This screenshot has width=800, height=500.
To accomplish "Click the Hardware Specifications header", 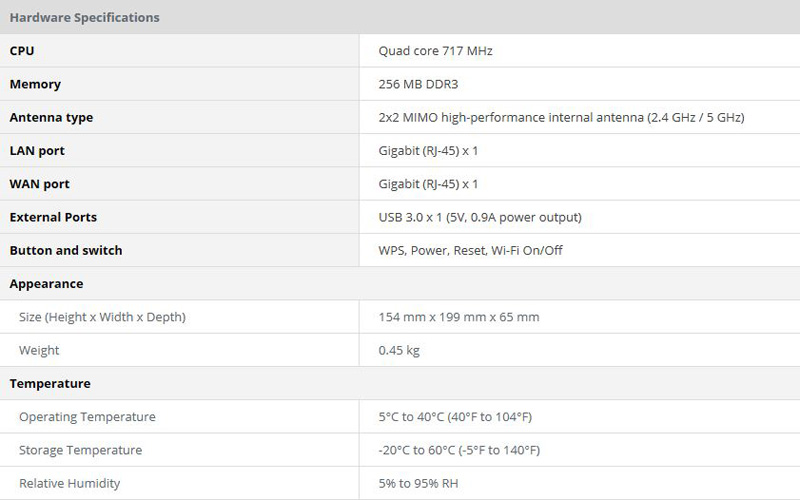I will pos(84,17).
